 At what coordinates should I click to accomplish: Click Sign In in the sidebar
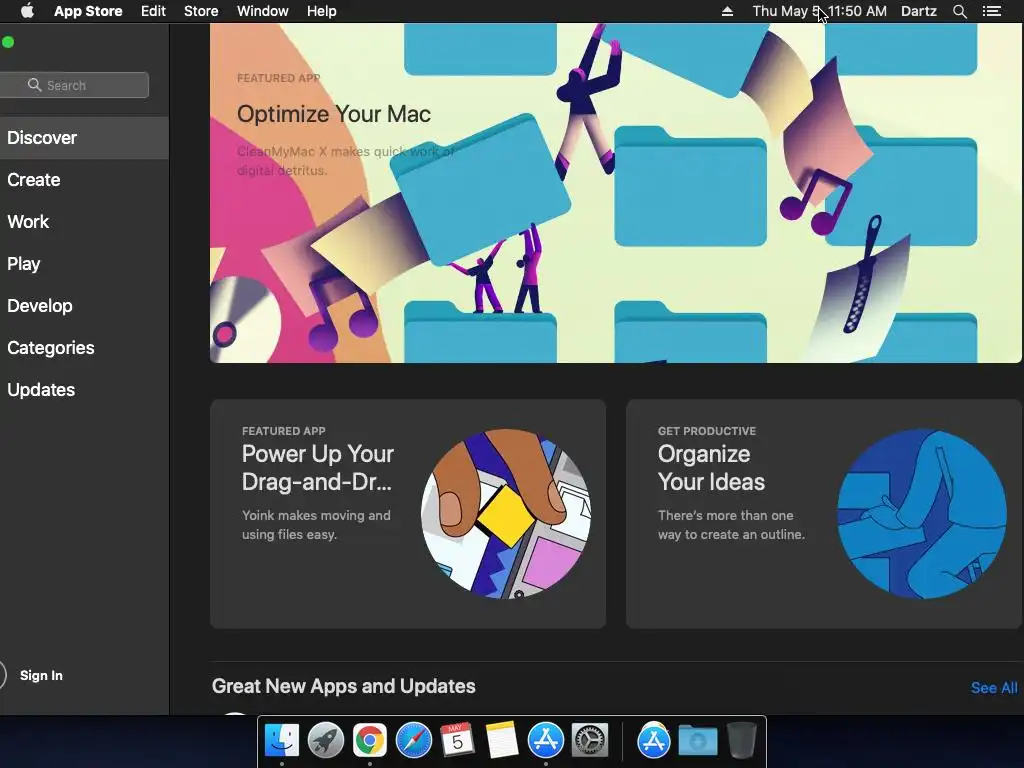pyautogui.click(x=40, y=675)
